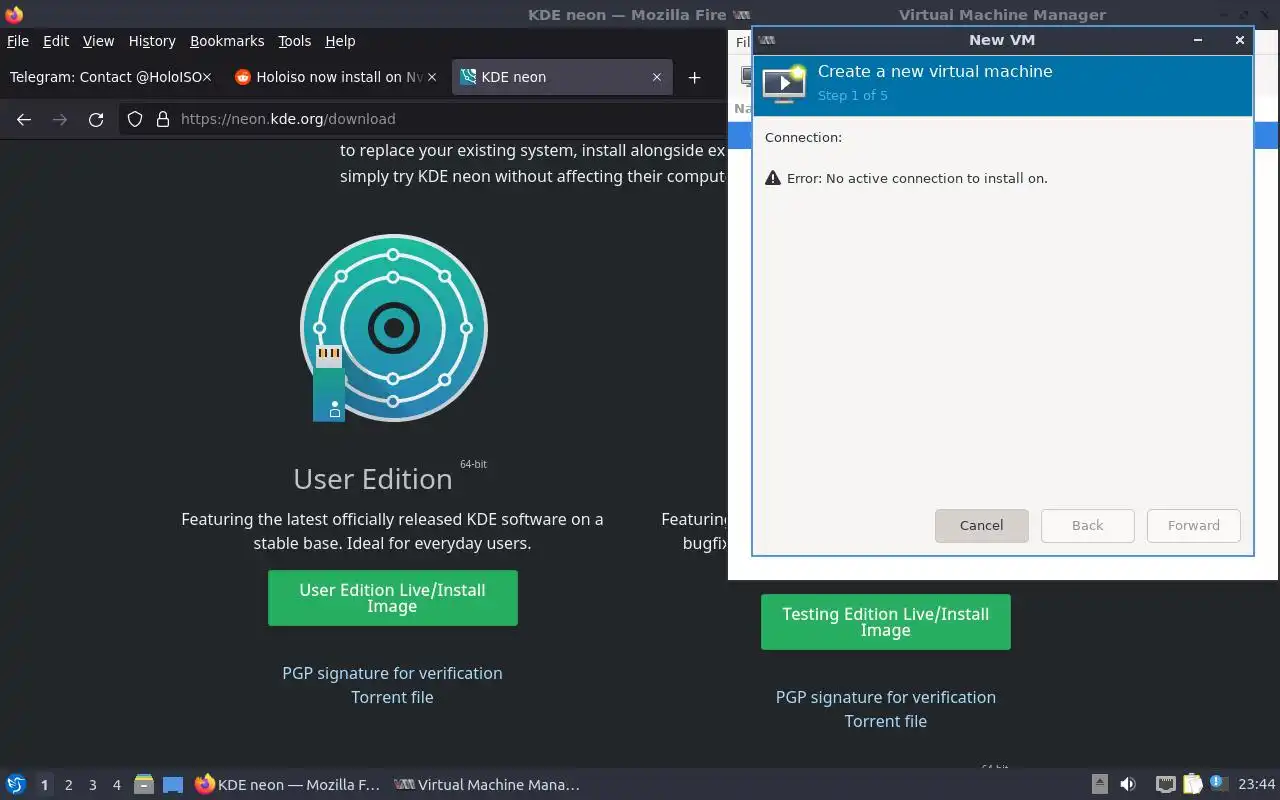Click the KDE neon tab favicon
This screenshot has height=800, width=1280.
point(468,77)
